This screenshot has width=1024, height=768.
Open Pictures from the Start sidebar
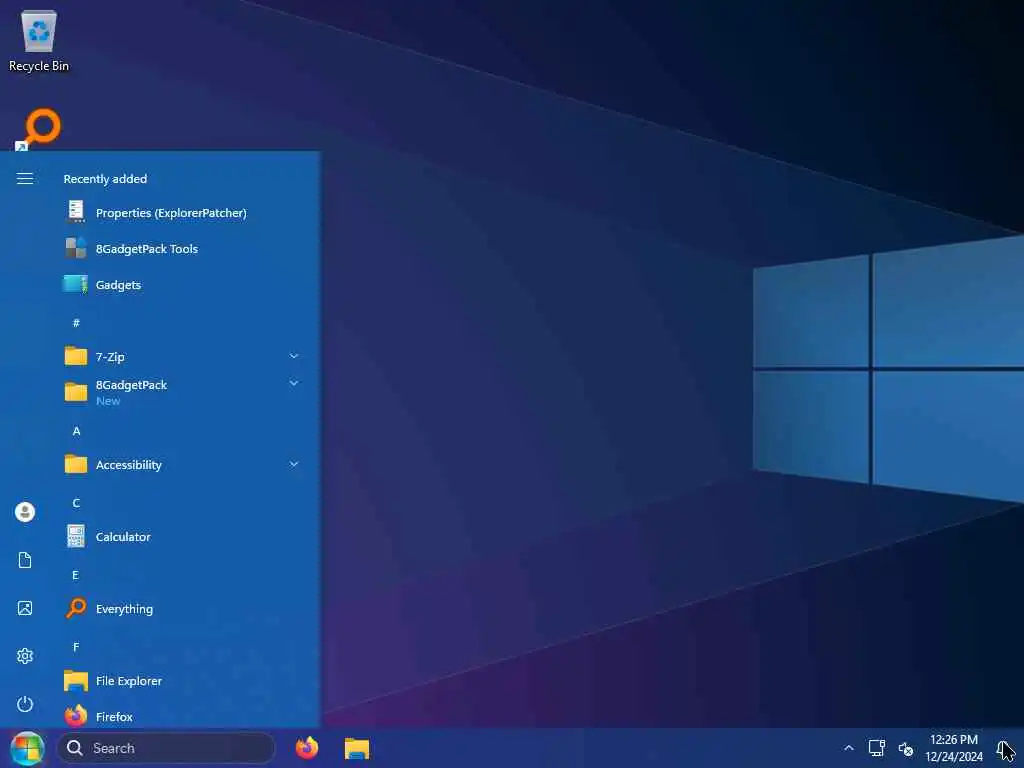[25, 608]
